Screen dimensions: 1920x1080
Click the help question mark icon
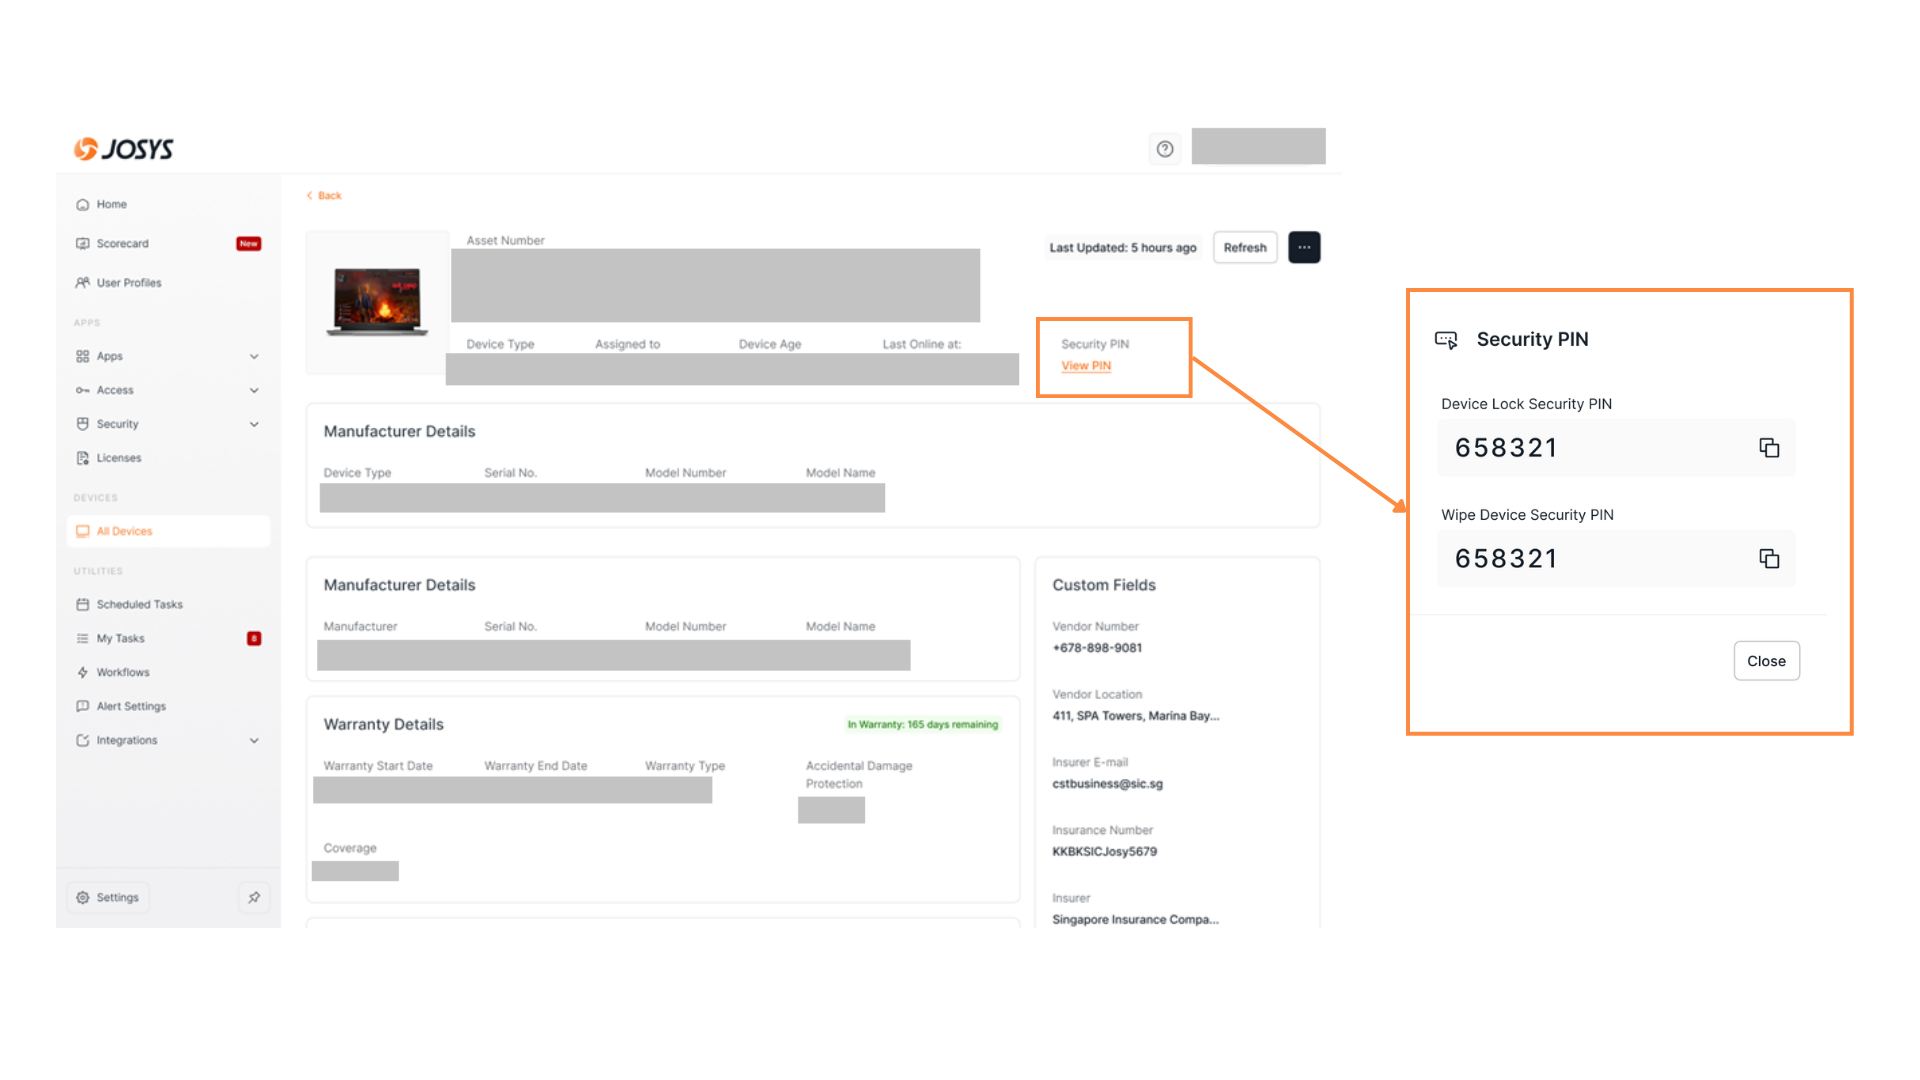tap(1165, 149)
